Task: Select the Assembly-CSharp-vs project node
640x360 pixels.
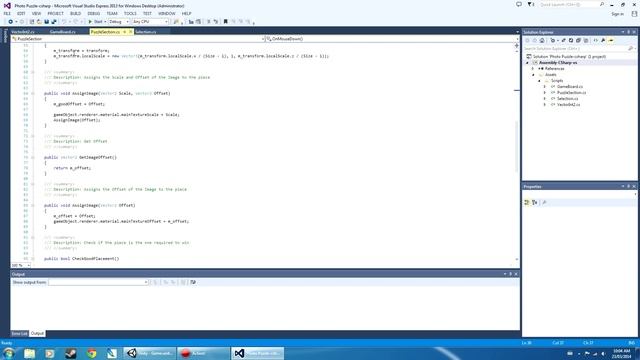Action: click(x=558, y=63)
